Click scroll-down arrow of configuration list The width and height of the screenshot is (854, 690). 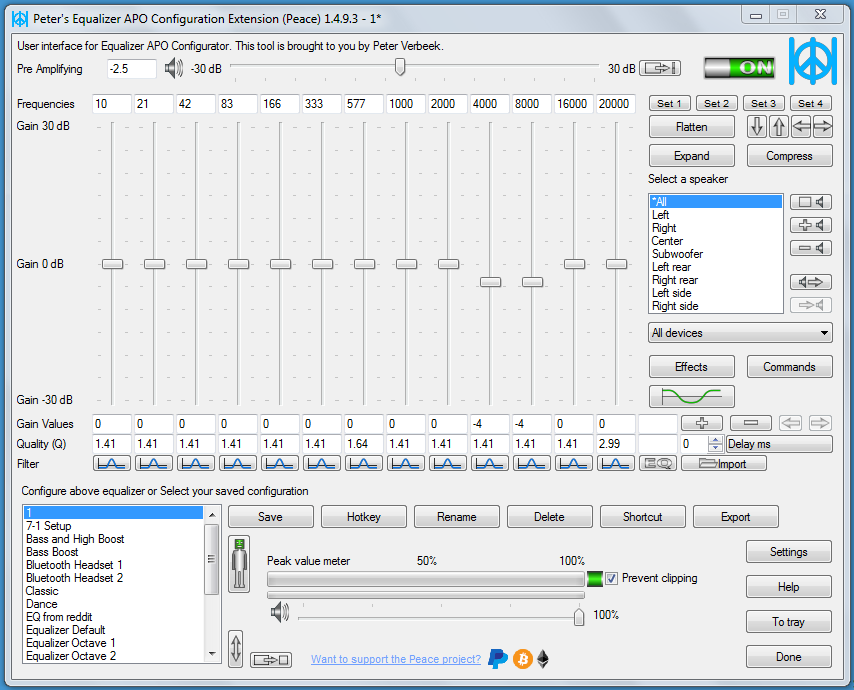pos(212,654)
